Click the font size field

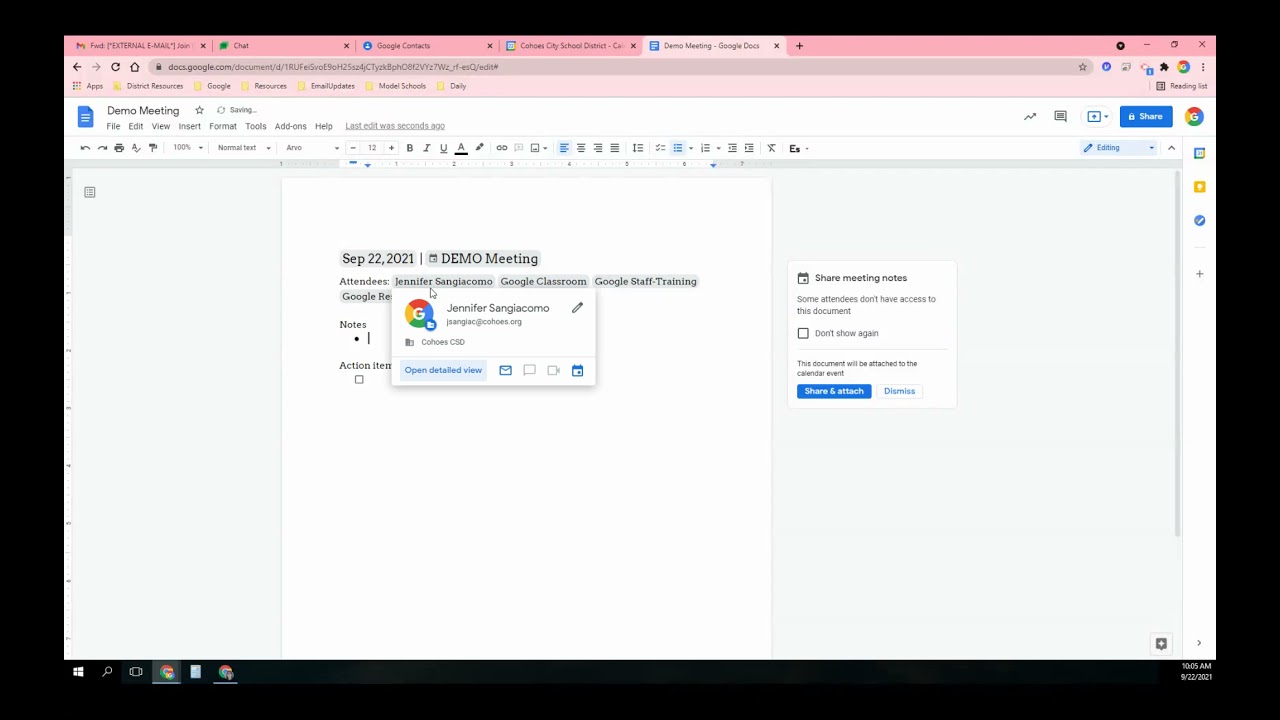(x=372, y=148)
